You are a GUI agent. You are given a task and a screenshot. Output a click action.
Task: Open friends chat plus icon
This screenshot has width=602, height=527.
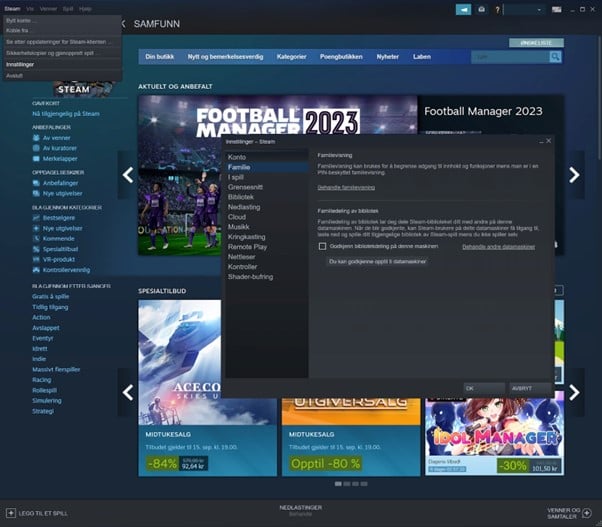[587, 513]
